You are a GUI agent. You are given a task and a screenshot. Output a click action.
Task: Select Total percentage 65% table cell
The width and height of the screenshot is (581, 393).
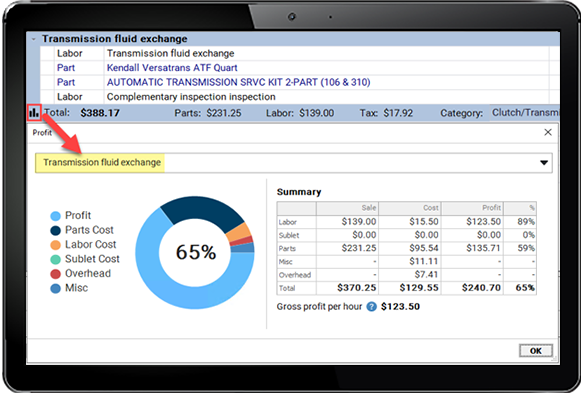coord(520,288)
